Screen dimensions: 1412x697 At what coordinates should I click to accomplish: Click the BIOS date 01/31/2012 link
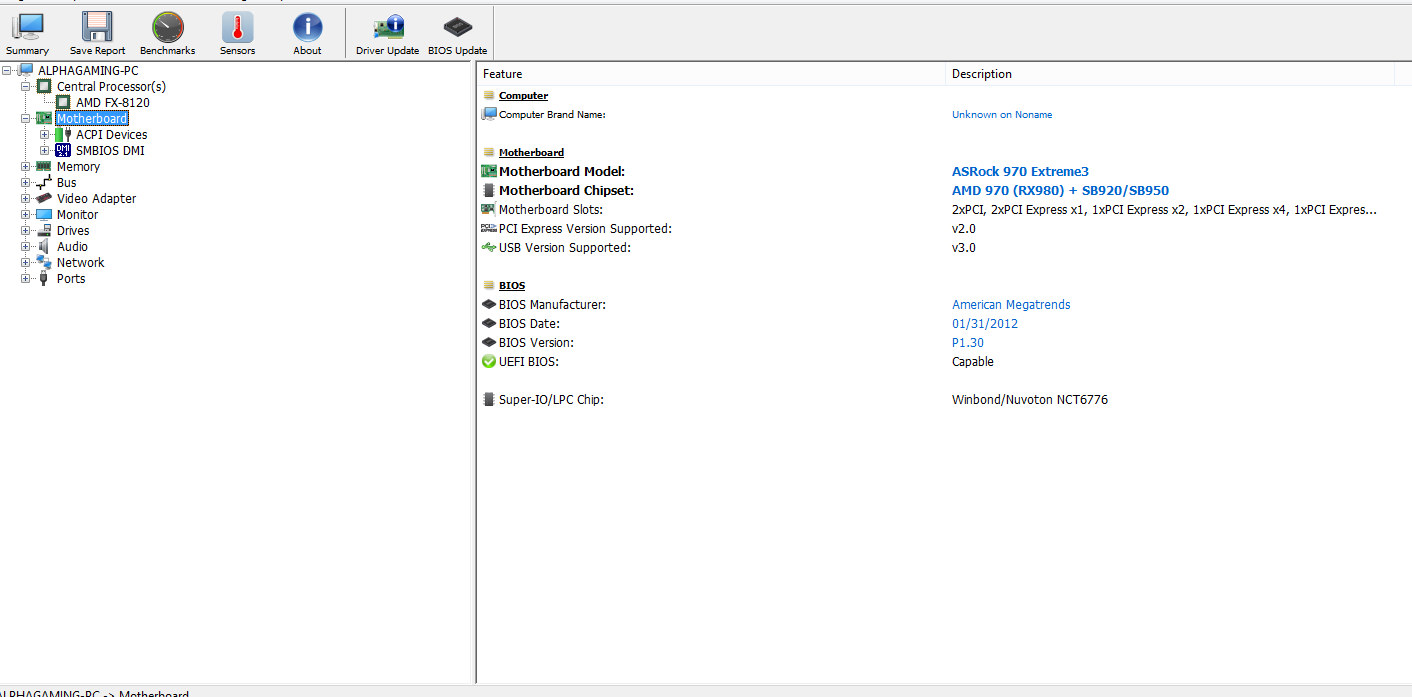click(985, 323)
